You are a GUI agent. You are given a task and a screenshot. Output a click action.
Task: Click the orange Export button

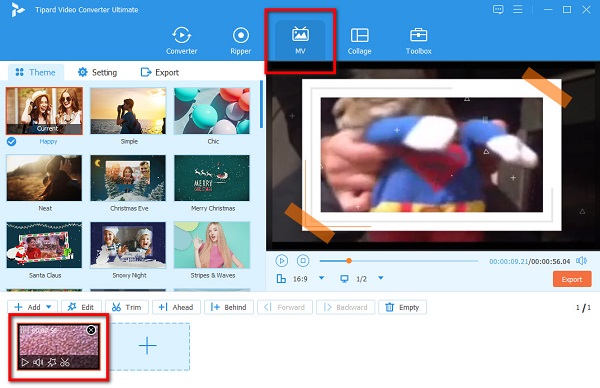coord(572,279)
